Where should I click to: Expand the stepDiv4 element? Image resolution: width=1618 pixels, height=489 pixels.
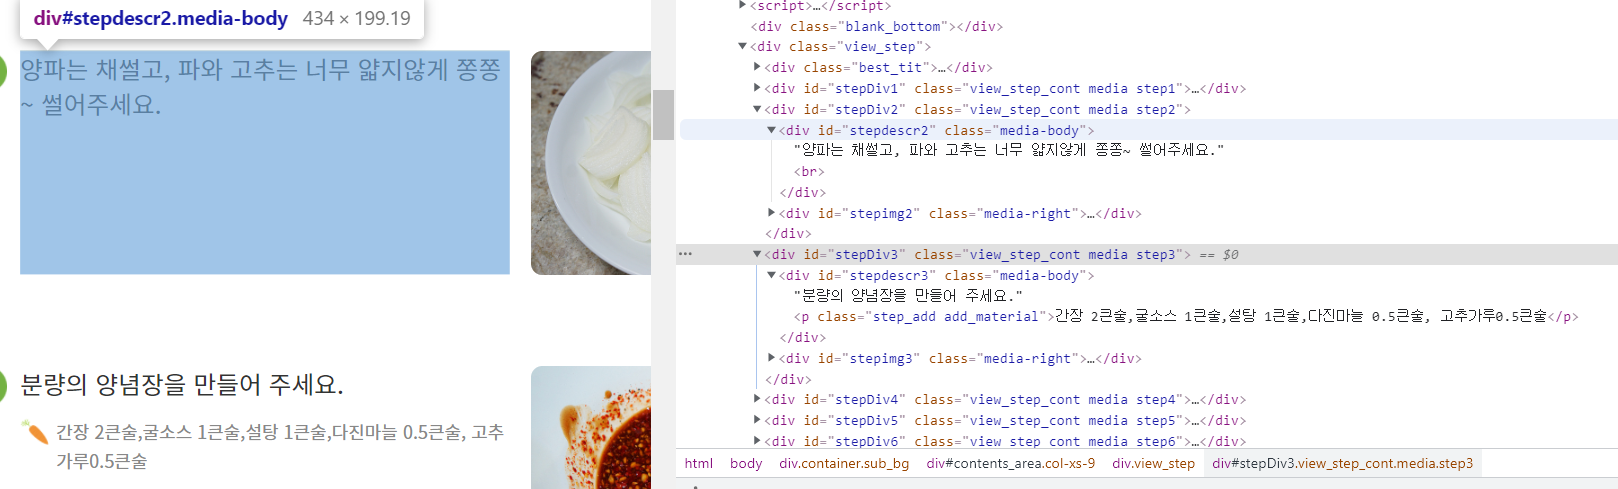(757, 399)
